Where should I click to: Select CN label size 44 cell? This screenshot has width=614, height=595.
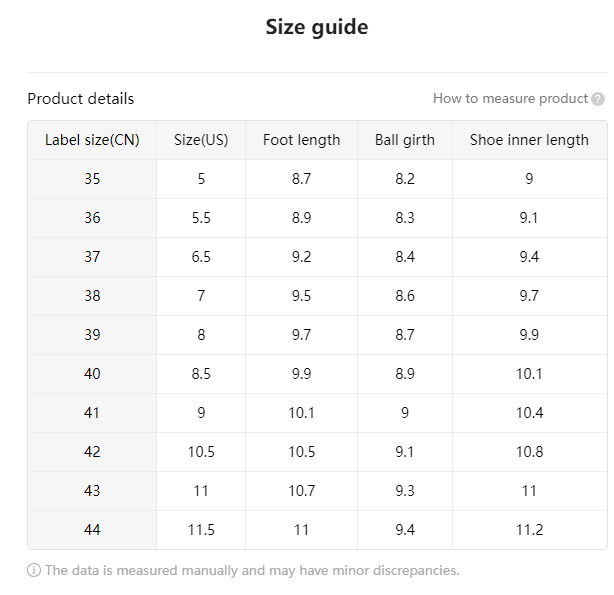92,530
